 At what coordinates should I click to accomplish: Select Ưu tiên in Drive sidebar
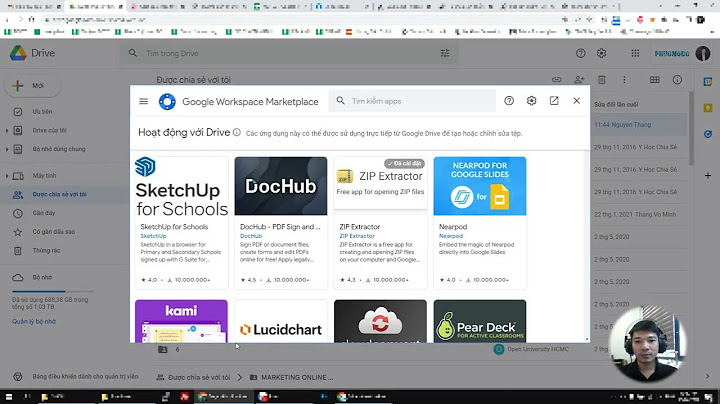(x=42, y=112)
